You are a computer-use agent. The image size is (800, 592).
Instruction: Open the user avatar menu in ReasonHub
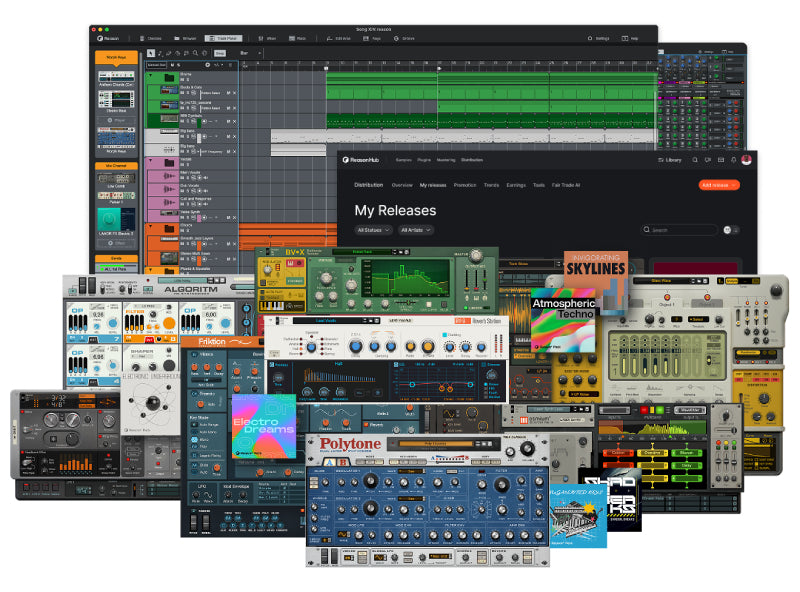pyautogui.click(x=746, y=160)
